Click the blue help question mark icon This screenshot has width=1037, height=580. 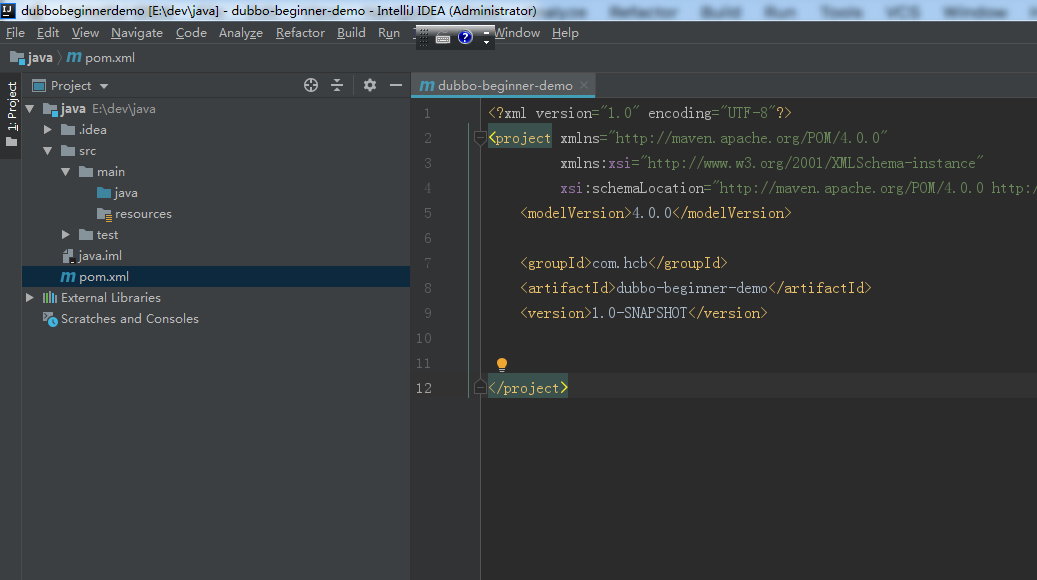[x=466, y=38]
